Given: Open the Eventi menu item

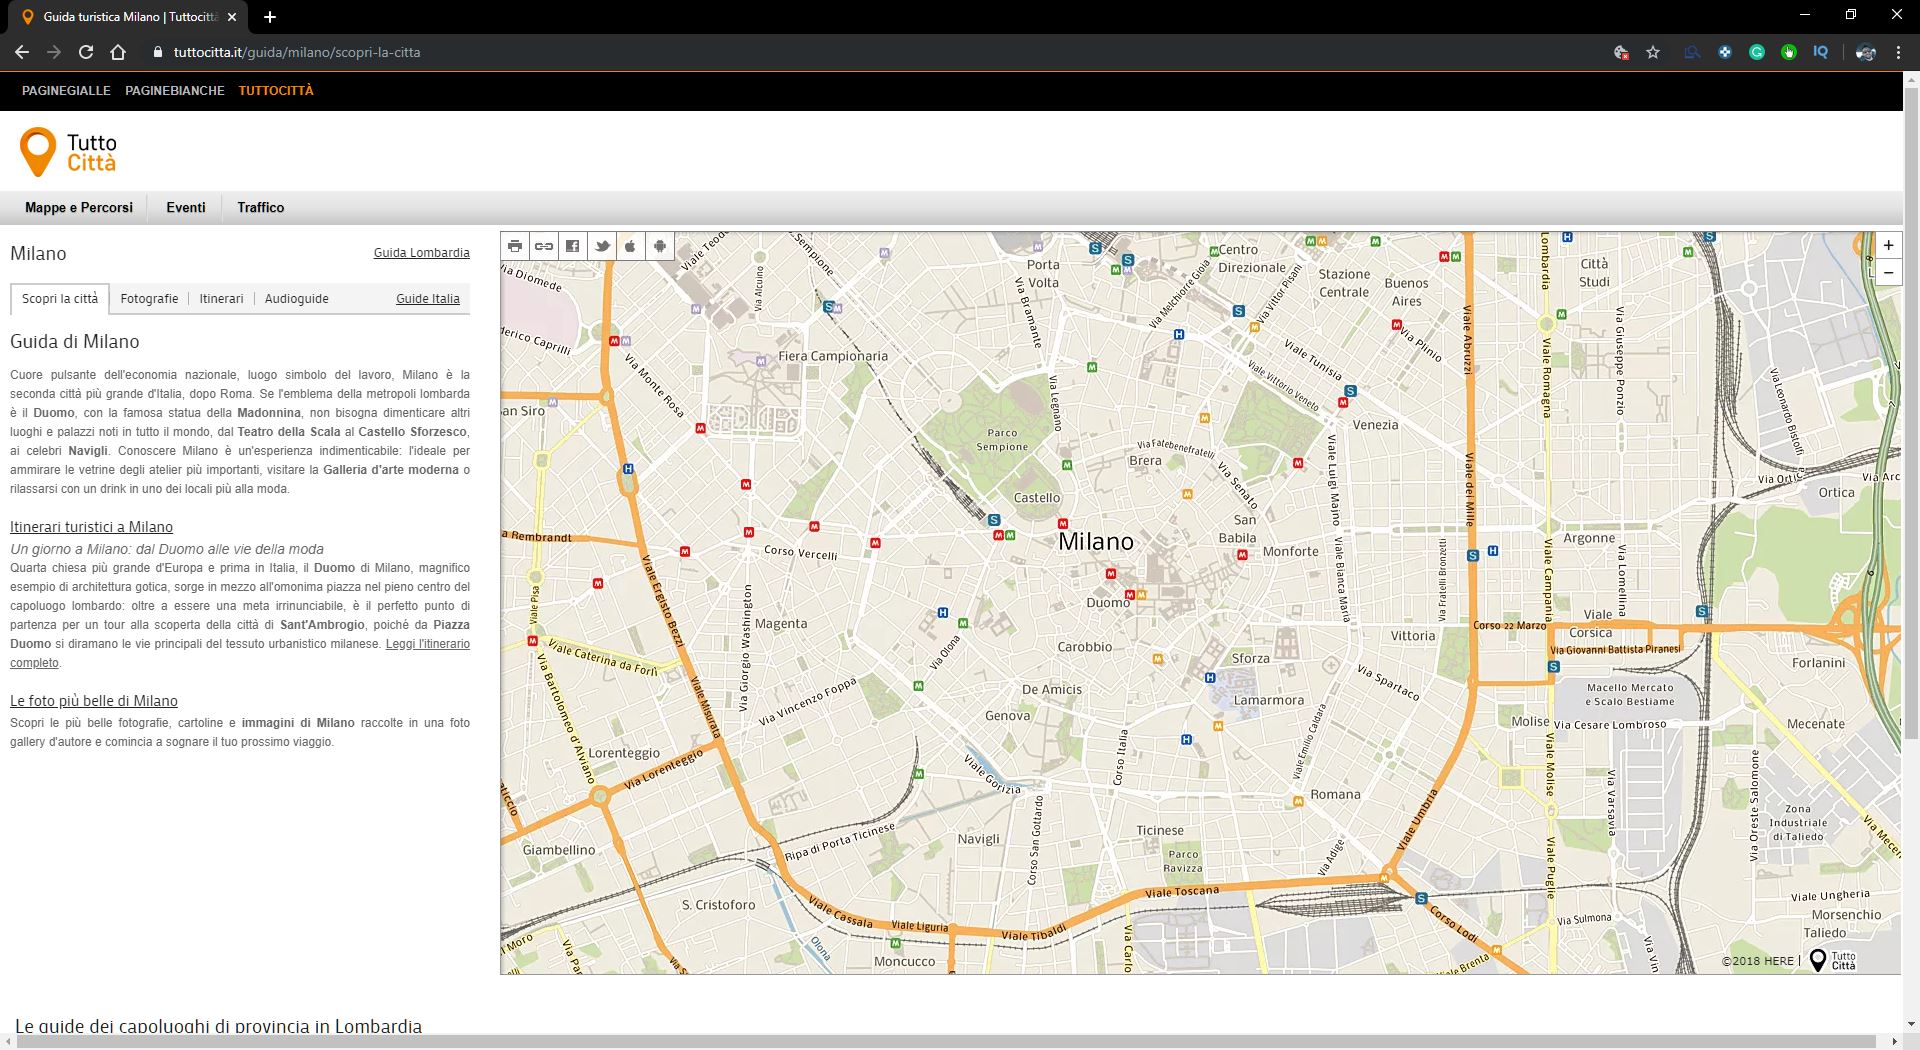Looking at the screenshot, I should click(x=186, y=207).
